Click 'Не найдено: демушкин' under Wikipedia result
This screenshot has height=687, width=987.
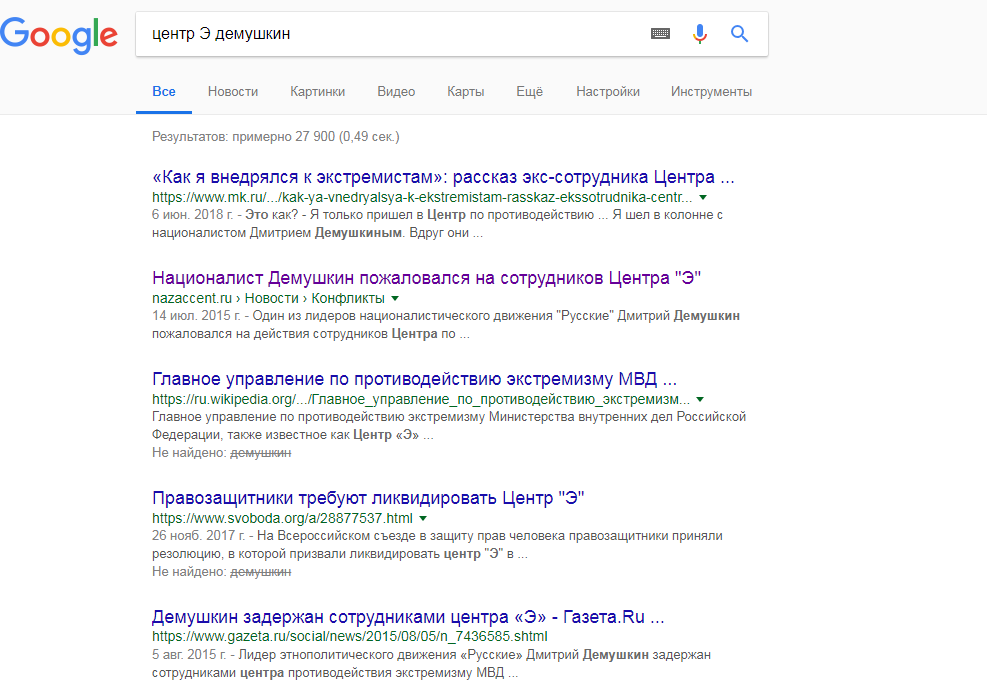(x=221, y=453)
